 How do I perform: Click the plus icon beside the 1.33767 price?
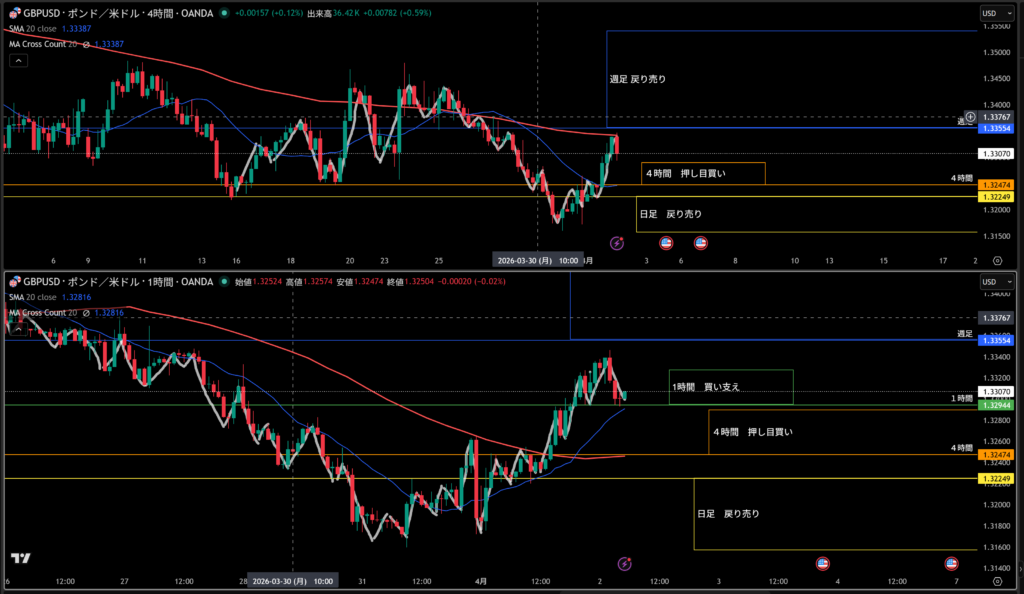970,117
